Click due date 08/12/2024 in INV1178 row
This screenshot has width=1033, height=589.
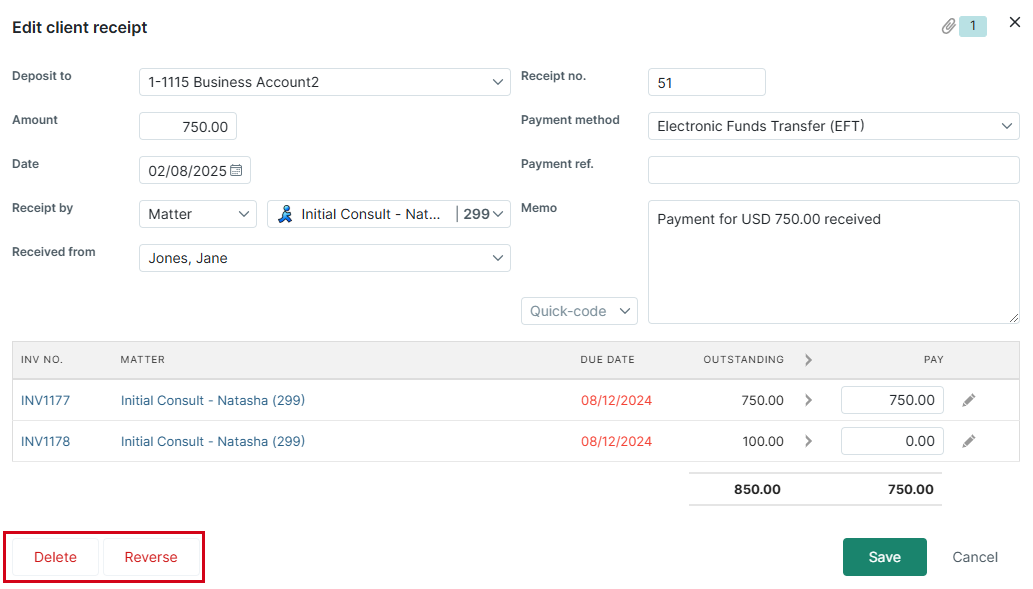point(616,441)
